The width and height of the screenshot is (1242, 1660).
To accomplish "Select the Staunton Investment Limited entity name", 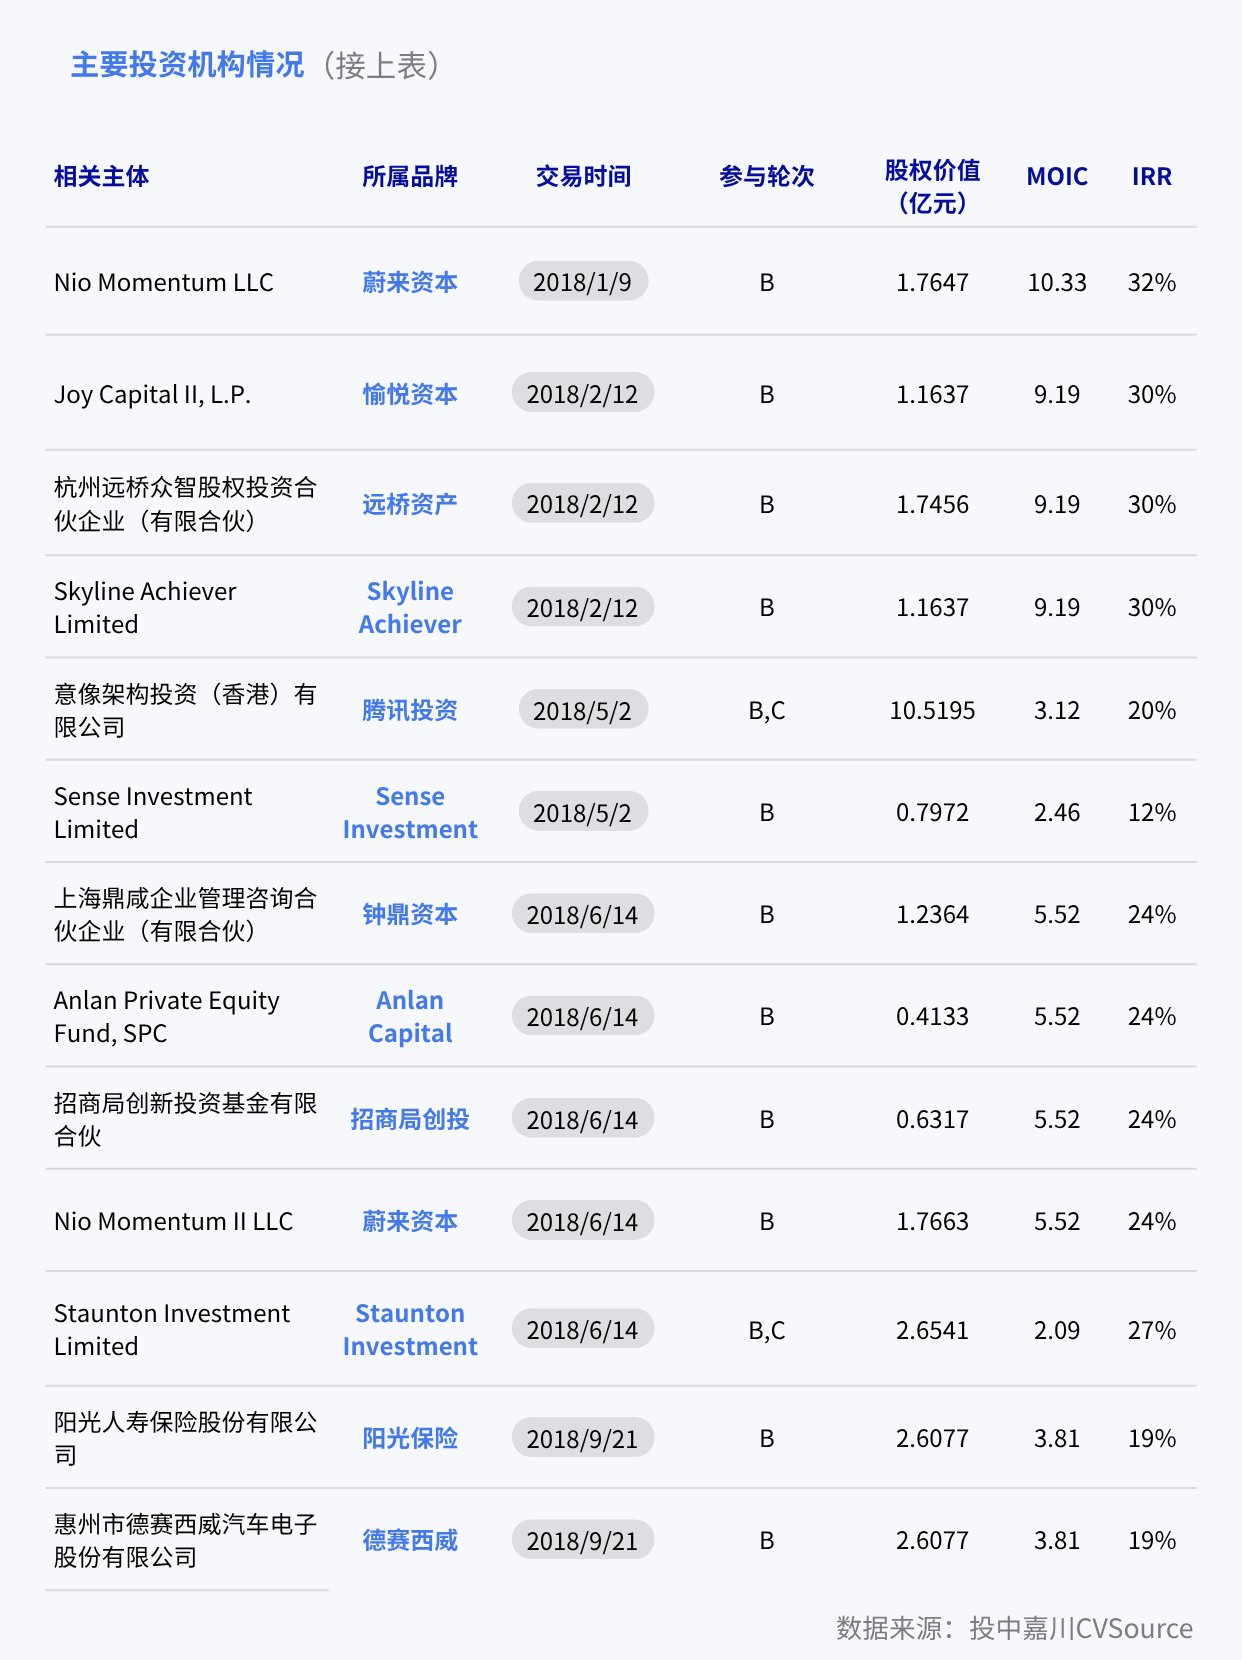I will click(172, 1329).
